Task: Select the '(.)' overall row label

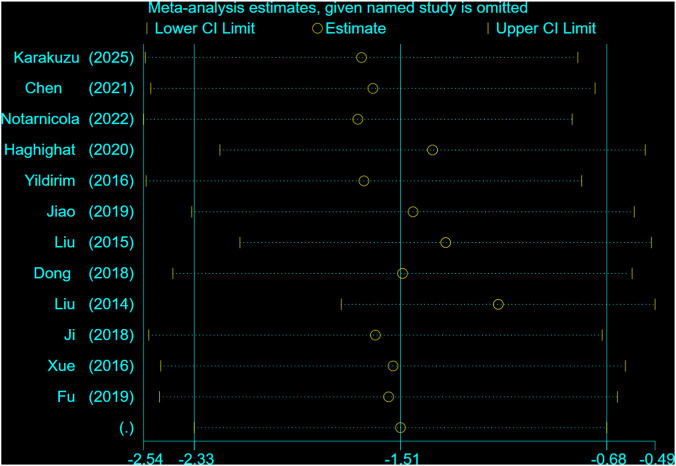Action: (x=126, y=428)
